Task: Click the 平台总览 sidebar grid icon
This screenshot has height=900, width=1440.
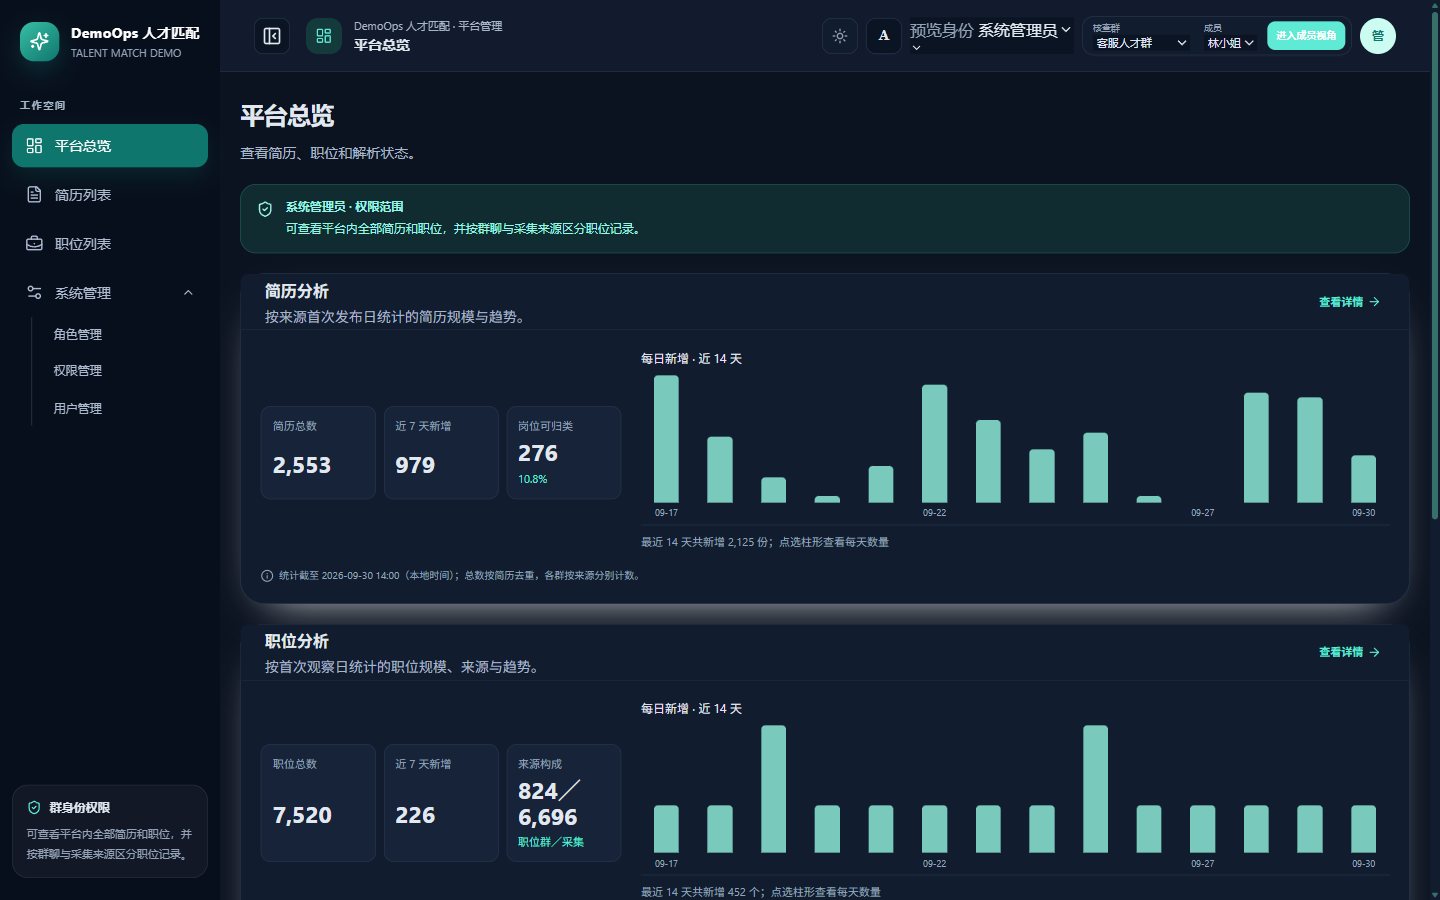Action: [x=34, y=146]
